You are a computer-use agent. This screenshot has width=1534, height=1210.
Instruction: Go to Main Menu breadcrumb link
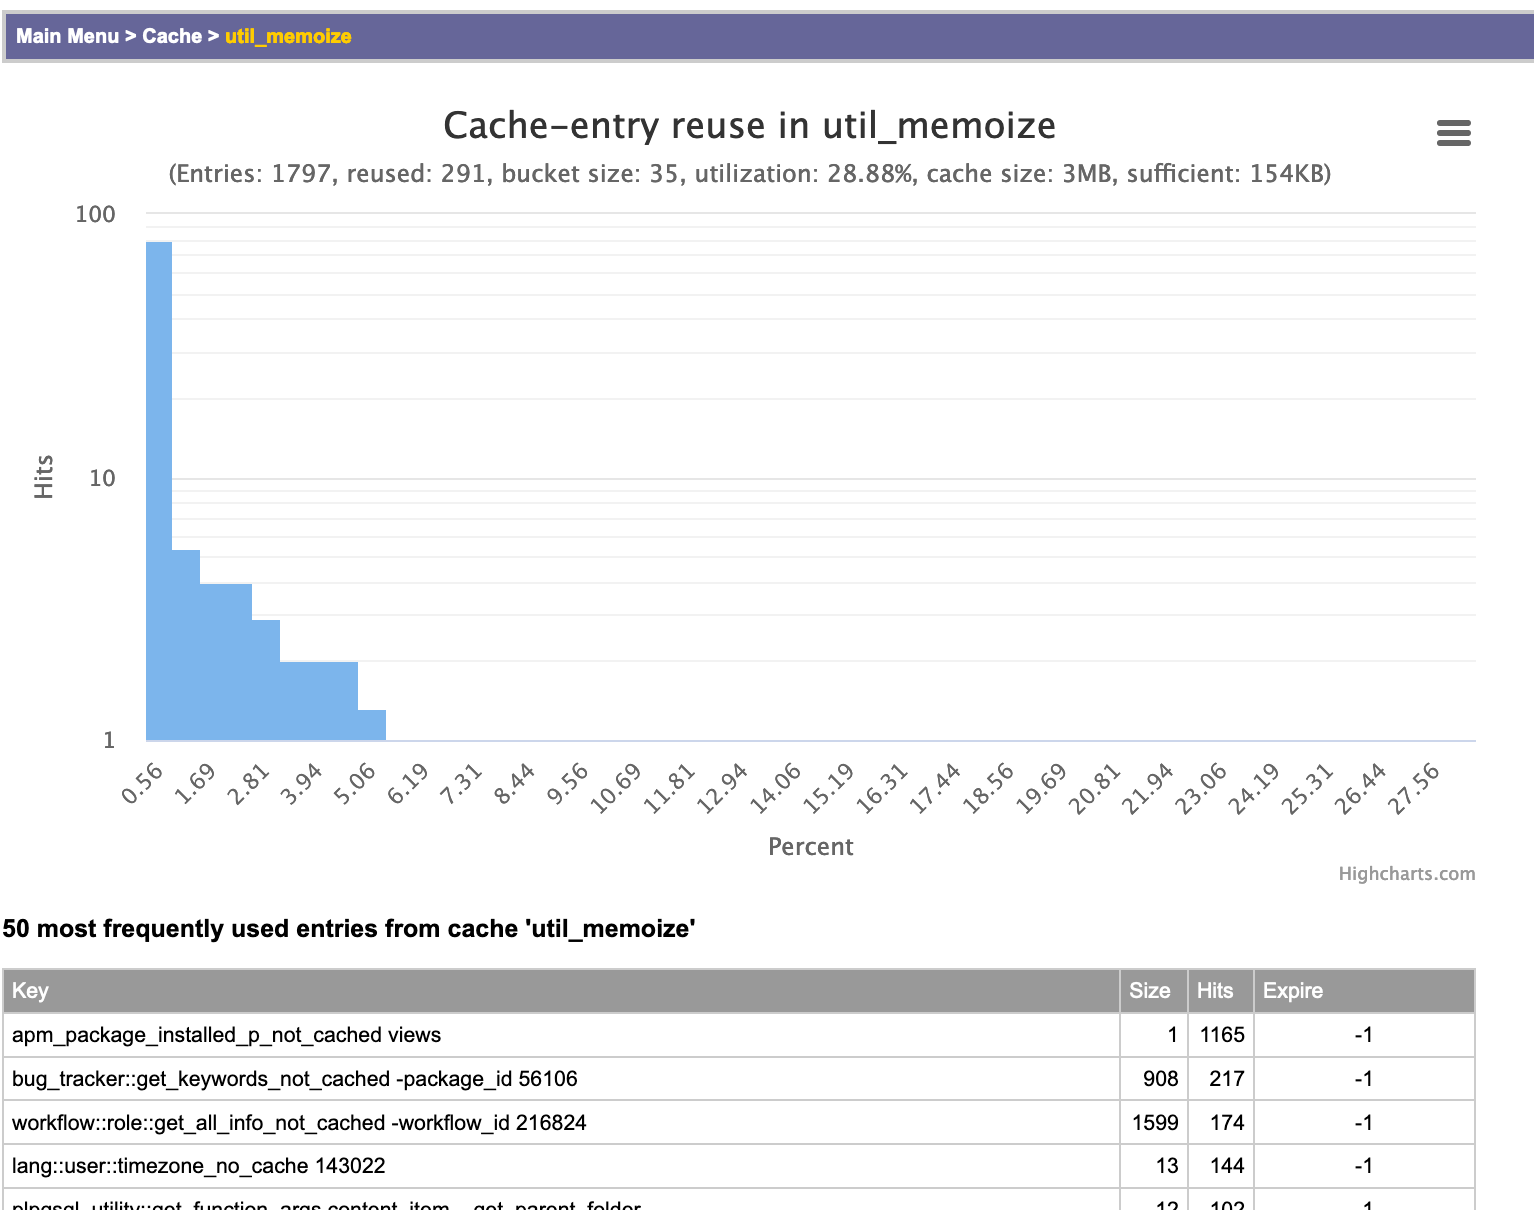coord(67,36)
